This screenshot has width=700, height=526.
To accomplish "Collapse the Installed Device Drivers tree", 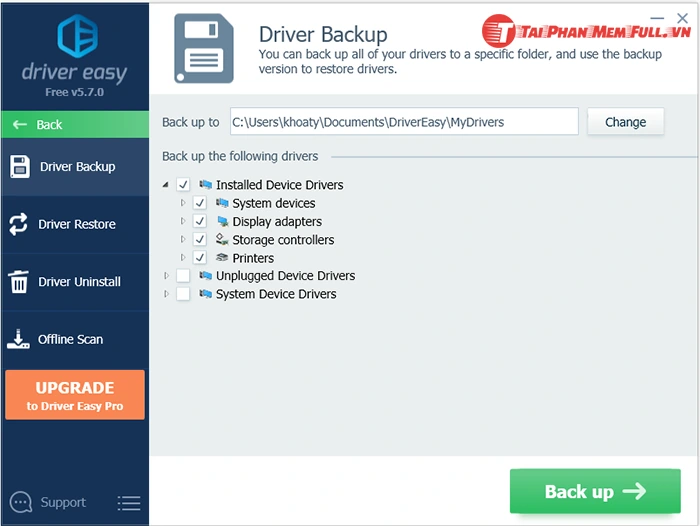I will tap(166, 184).
